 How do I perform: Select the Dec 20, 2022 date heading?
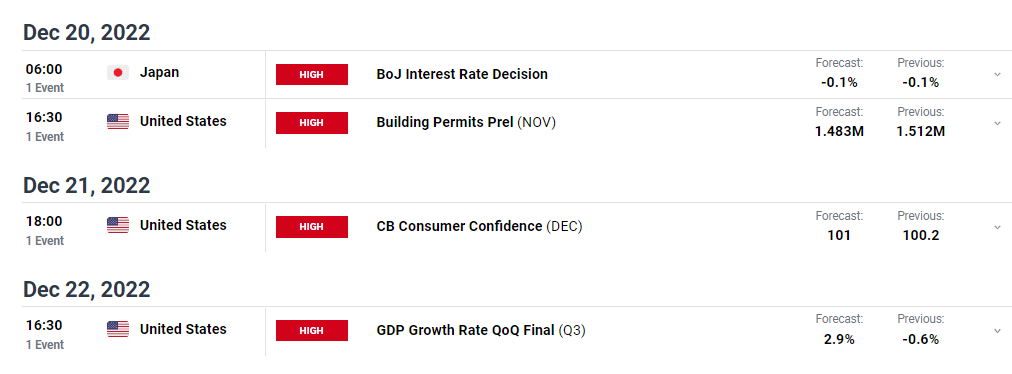(x=86, y=32)
